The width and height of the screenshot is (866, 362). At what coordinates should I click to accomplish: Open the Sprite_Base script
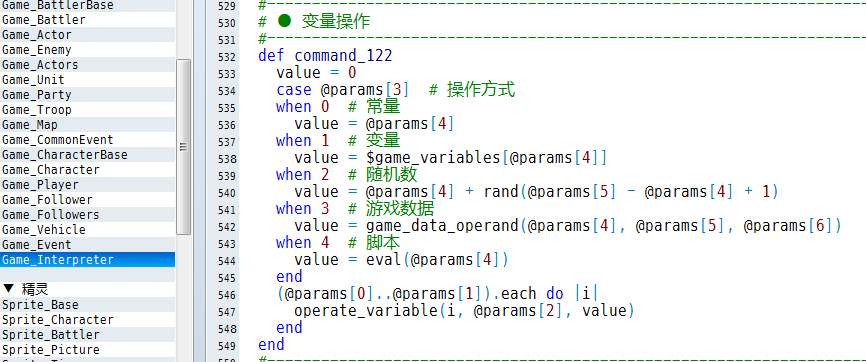pos(87,305)
